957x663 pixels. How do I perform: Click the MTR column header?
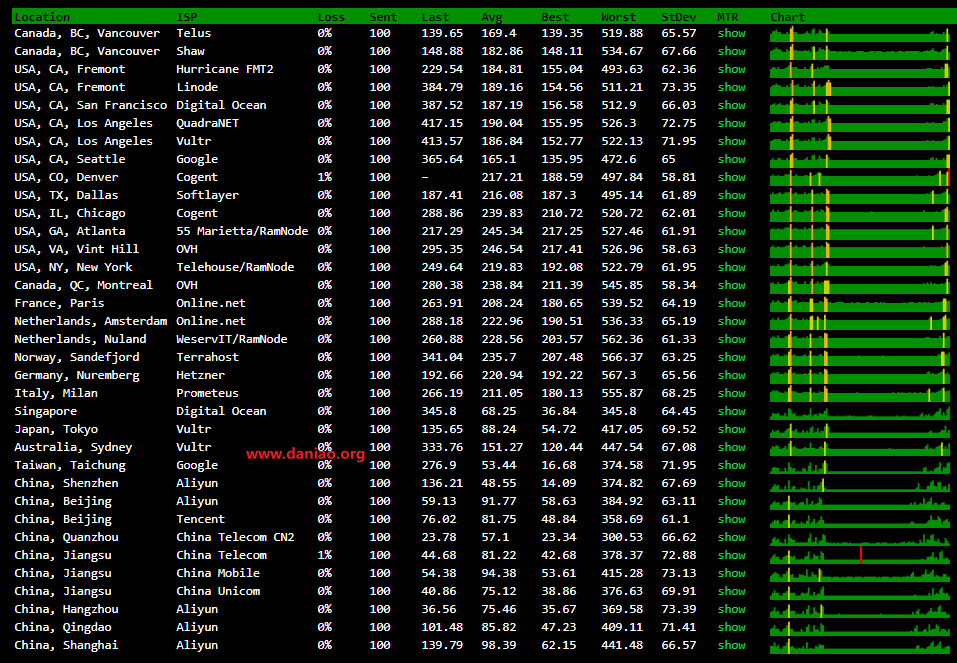pyautogui.click(x=728, y=17)
